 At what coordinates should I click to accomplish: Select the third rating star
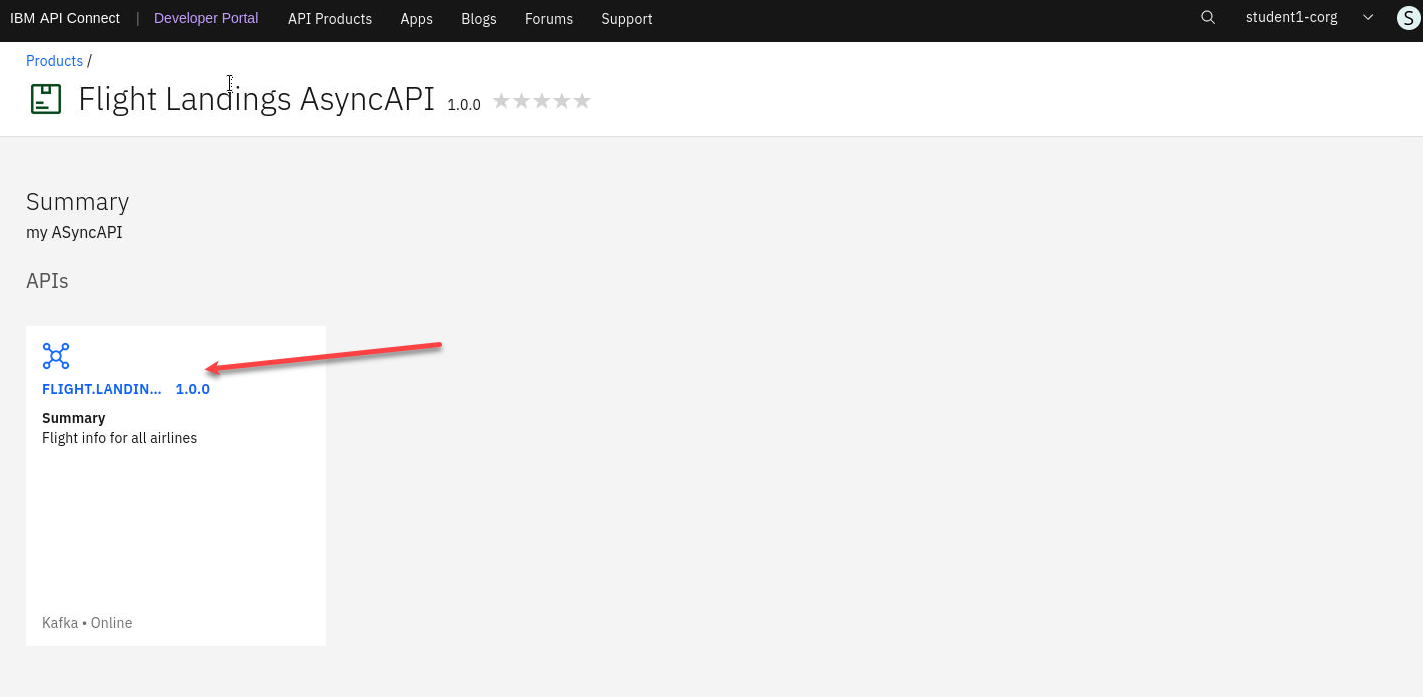541,101
